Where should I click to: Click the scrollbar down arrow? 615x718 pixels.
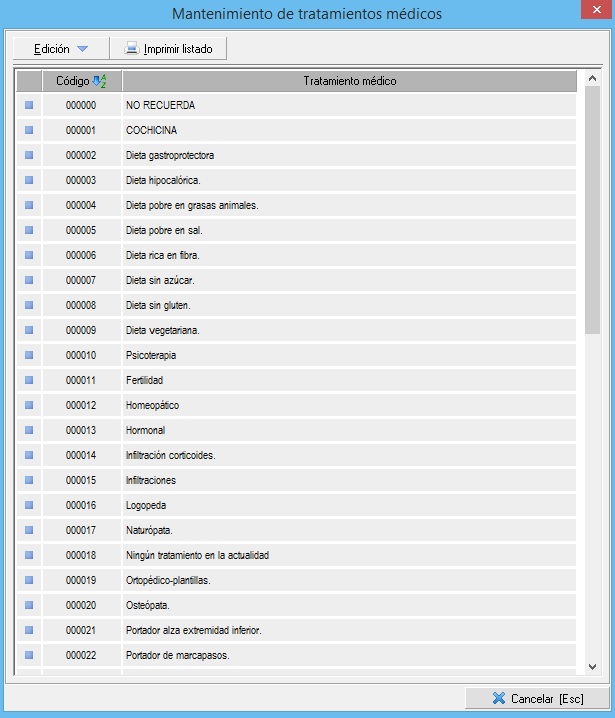592,667
